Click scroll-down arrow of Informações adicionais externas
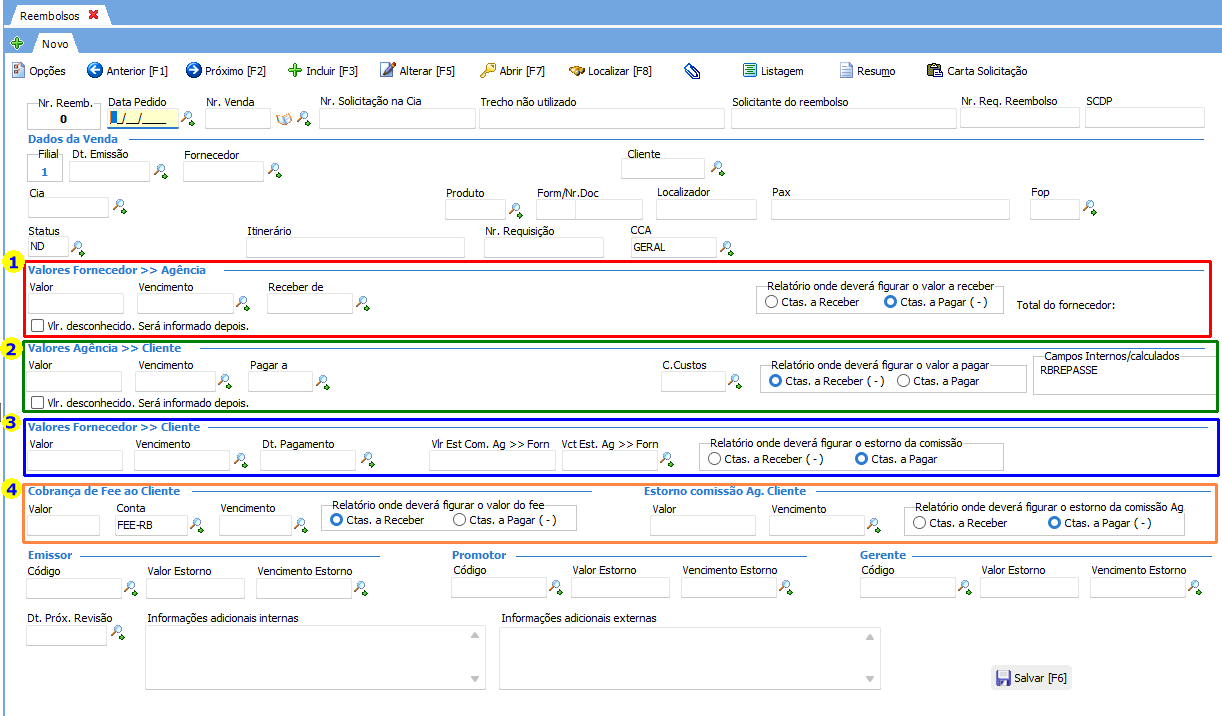 tap(870, 679)
